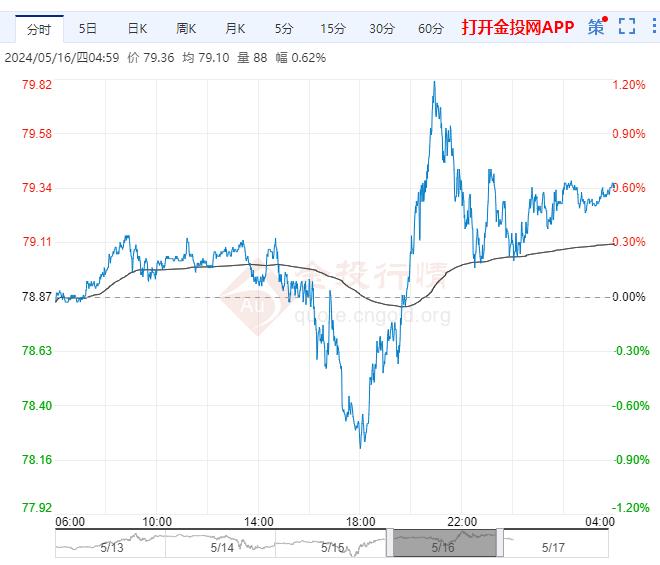This screenshot has width=660, height=565.
Task: Jump to 5/13 in the timeline
Action: click(x=110, y=546)
